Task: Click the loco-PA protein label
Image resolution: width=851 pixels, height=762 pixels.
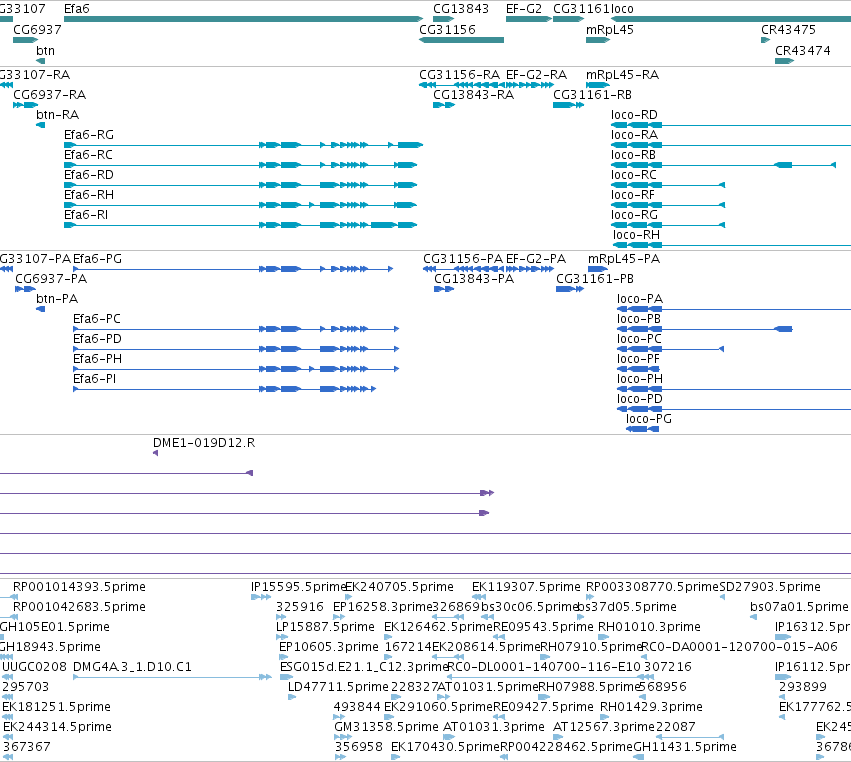Action: click(x=640, y=299)
